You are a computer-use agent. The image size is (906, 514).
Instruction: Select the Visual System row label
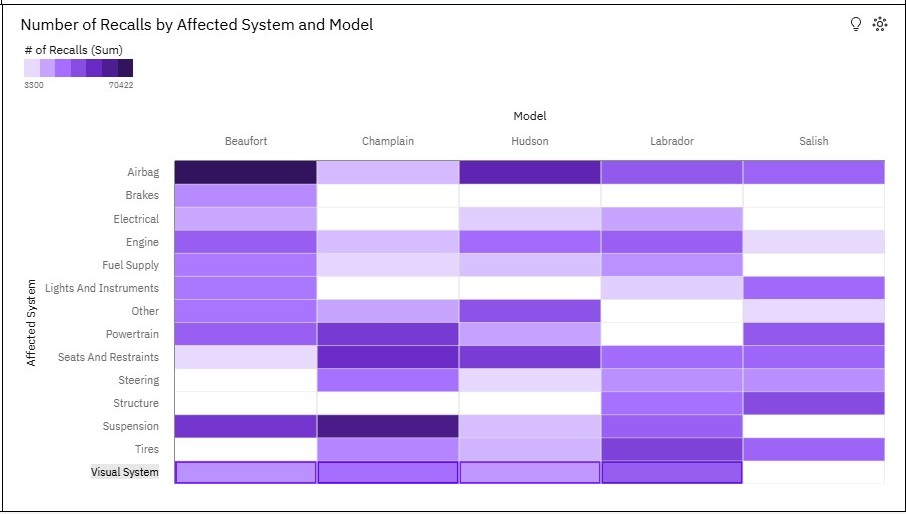pyautogui.click(x=125, y=472)
